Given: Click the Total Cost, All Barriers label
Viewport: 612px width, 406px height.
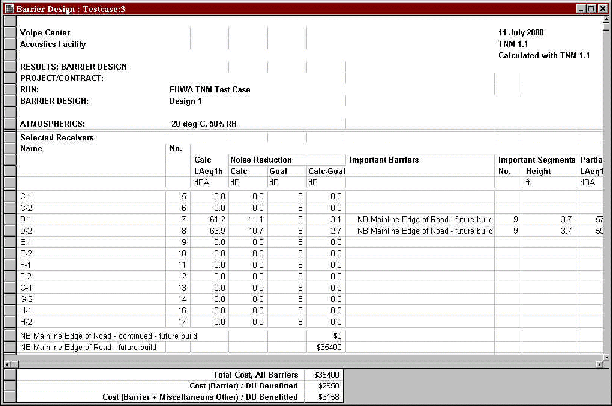Looking at the screenshot, I should 256,375.
